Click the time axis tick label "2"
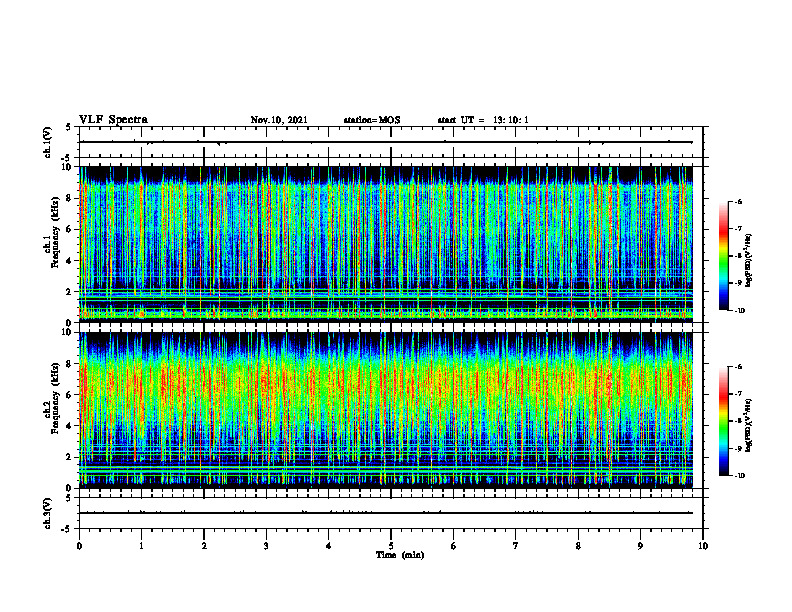The width and height of the screenshot is (792, 612). [204, 546]
